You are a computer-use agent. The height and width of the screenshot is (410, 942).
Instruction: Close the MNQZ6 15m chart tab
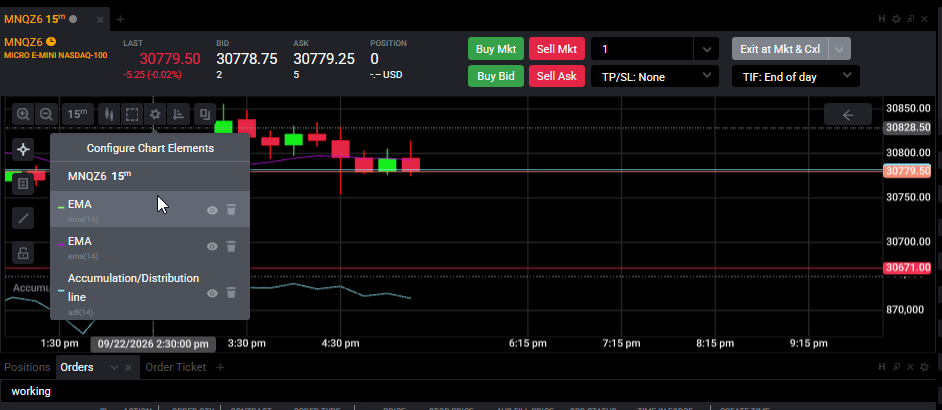pos(100,19)
